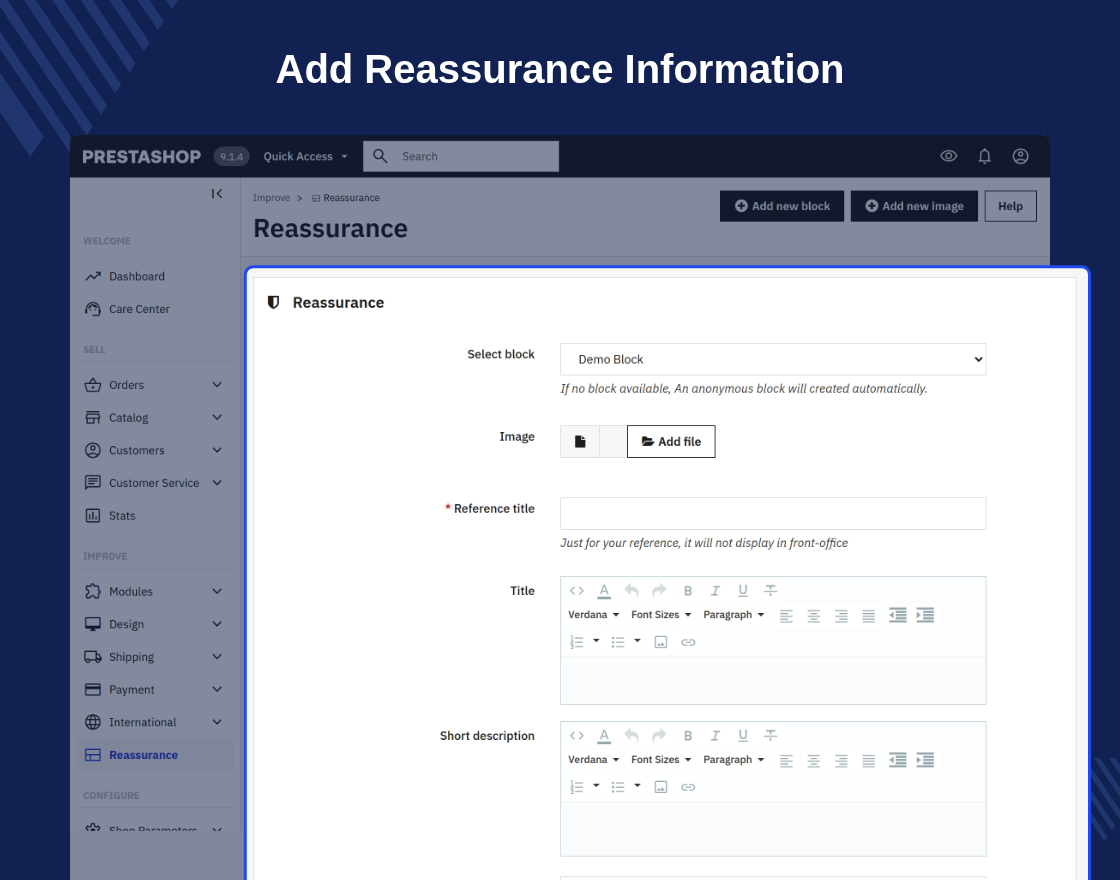Toggle underline in the Title editor
The width and height of the screenshot is (1120, 880).
pos(743,591)
